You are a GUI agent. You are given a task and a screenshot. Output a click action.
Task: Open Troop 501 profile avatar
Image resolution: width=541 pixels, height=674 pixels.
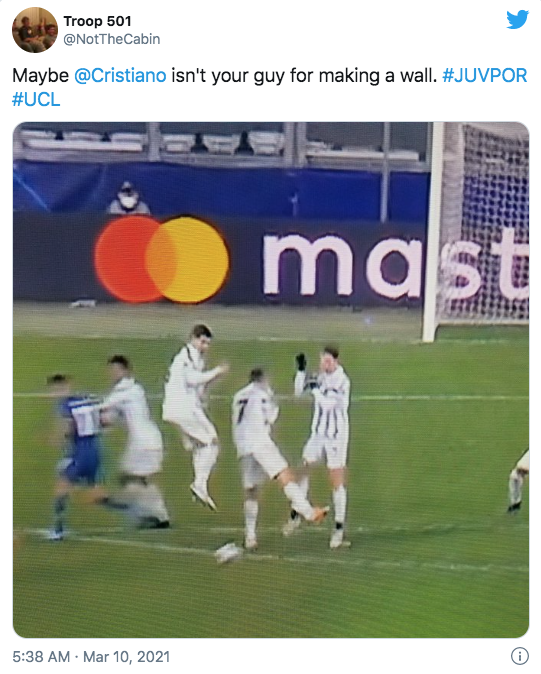tap(34, 30)
